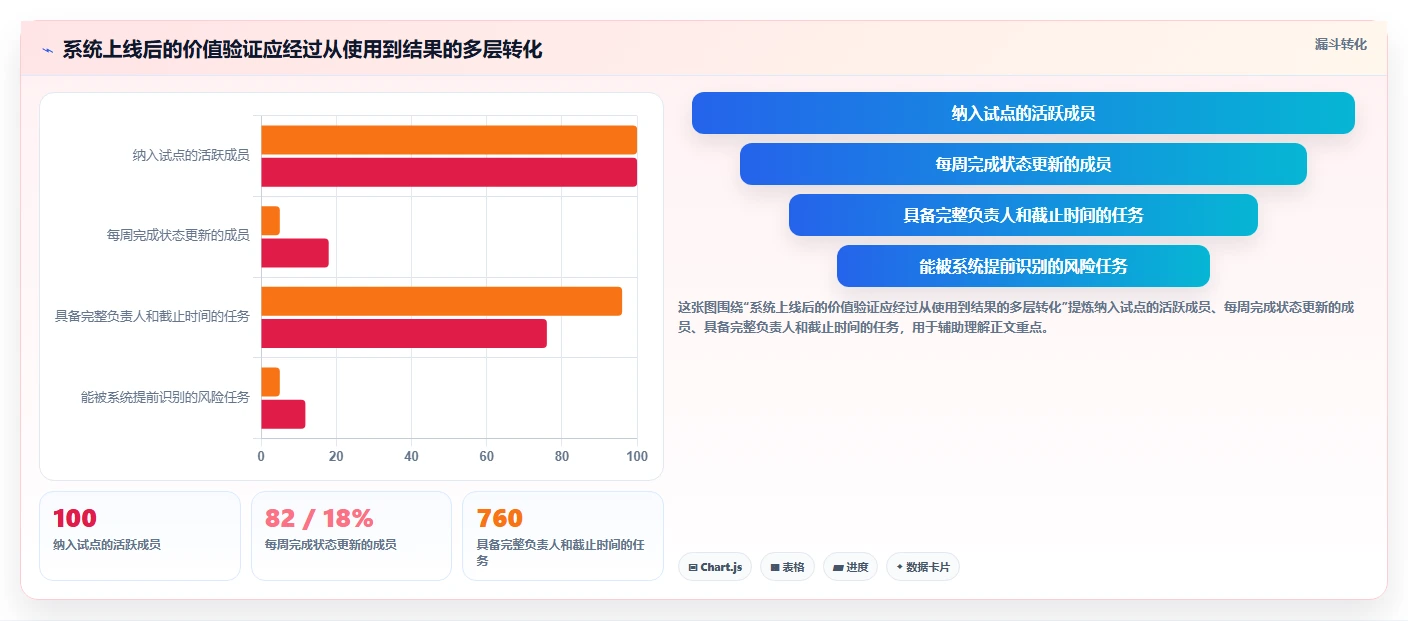Click the caption under the 760 value
Viewport: 1408px width, 621px height.
(561, 553)
